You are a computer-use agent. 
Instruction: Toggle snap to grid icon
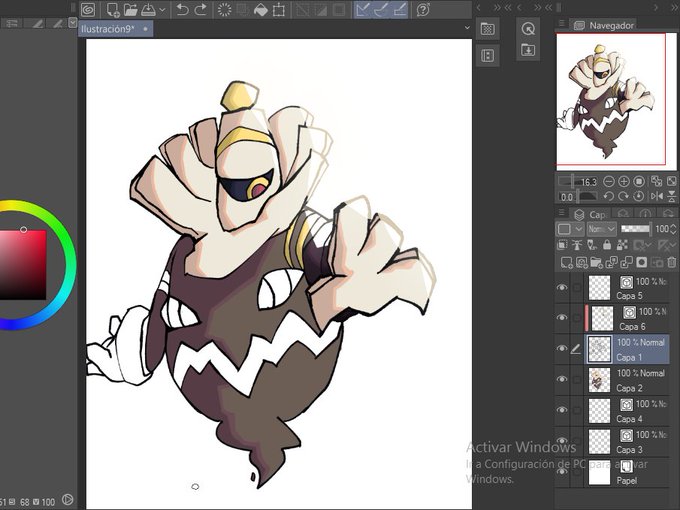[x=399, y=10]
